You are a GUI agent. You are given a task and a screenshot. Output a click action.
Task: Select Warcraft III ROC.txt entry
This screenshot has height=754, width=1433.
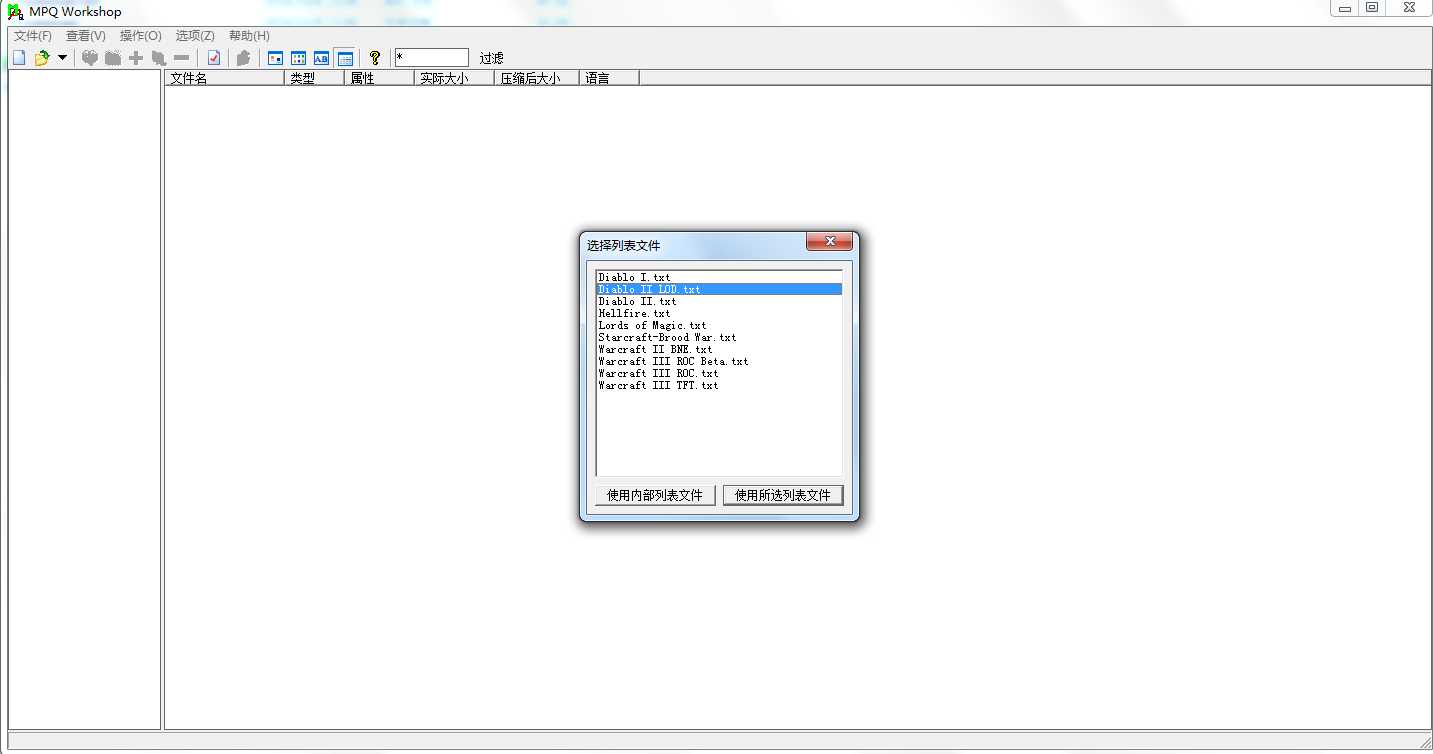coord(719,373)
